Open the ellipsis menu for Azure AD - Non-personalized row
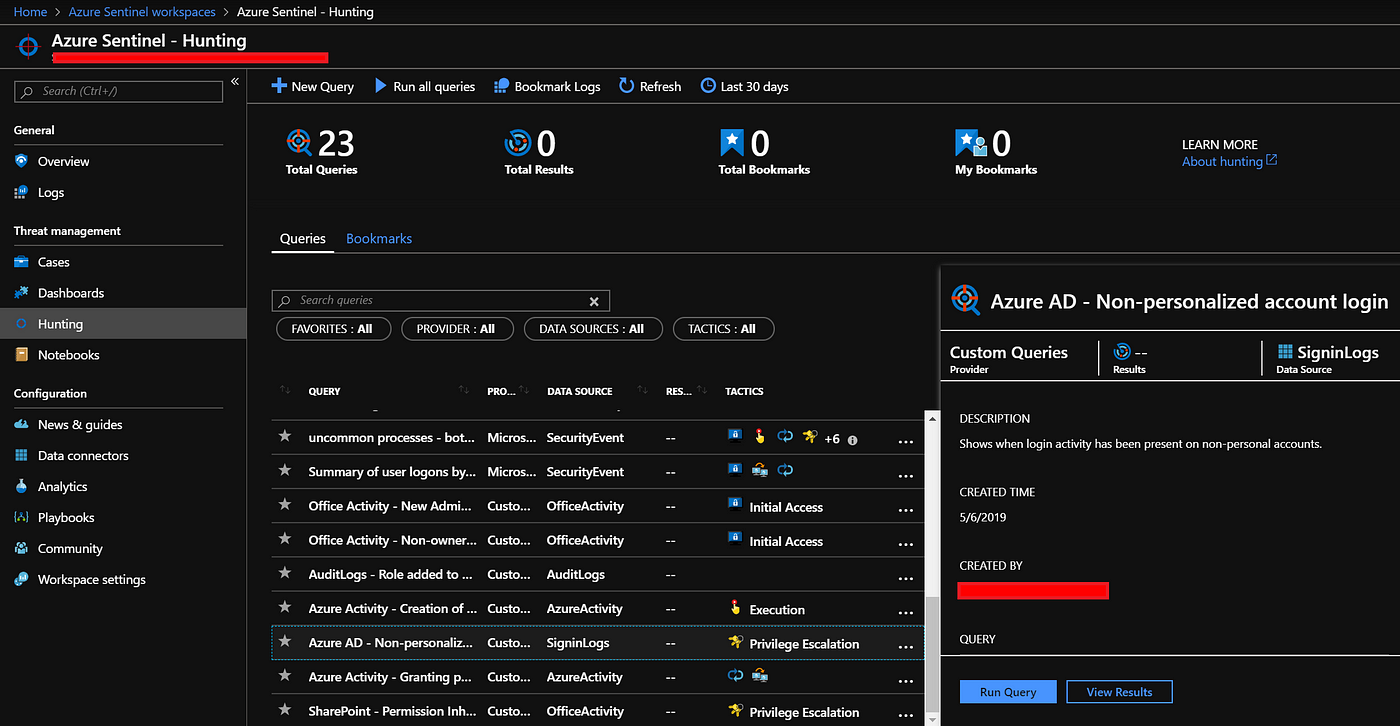Viewport: 1400px width, 726px height. pyautogui.click(x=906, y=646)
